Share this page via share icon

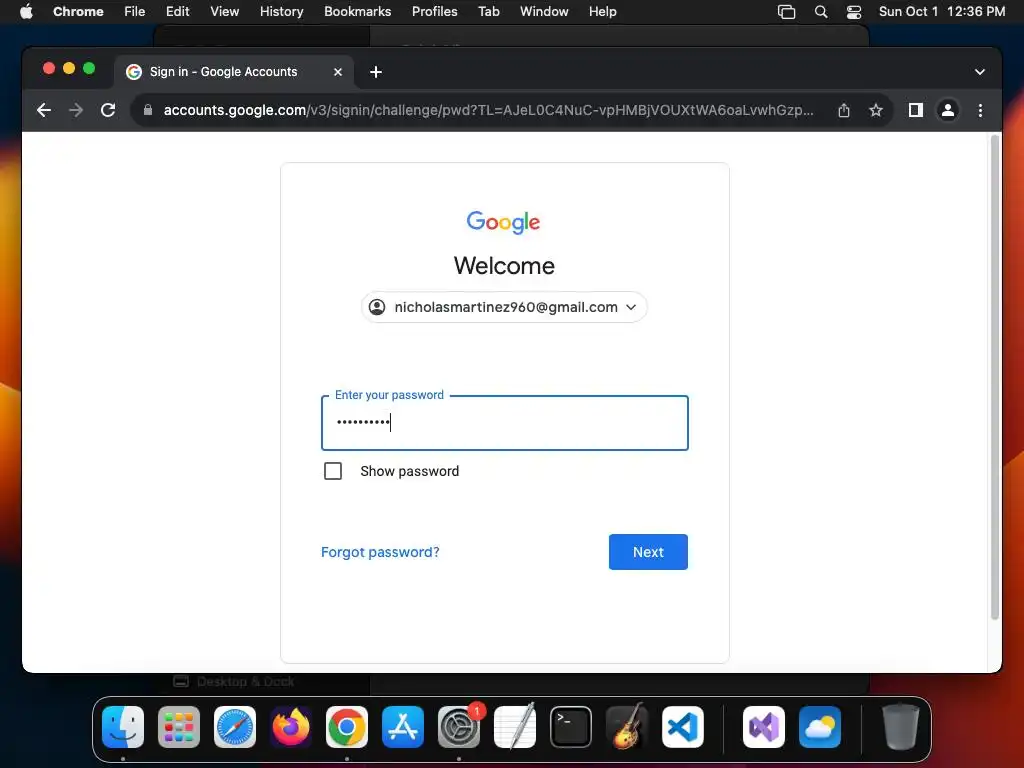pyautogui.click(x=844, y=110)
